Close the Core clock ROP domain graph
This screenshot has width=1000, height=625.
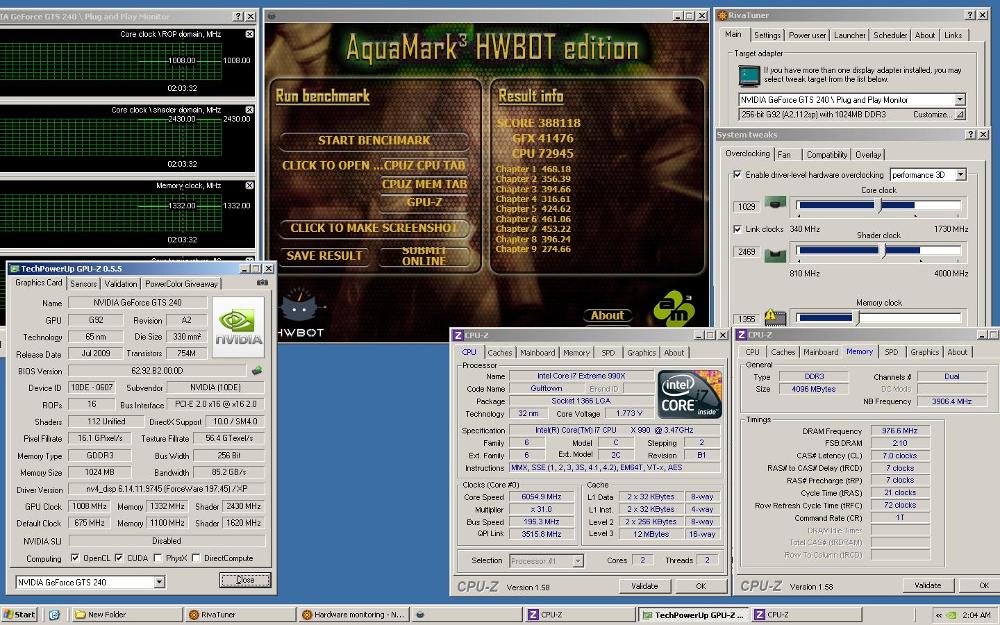click(x=249, y=34)
